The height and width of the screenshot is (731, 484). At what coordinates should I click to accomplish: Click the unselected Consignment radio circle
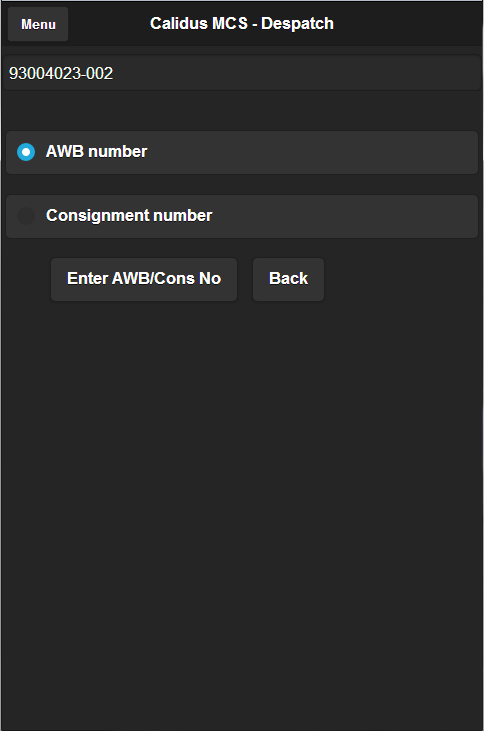click(x=26, y=216)
